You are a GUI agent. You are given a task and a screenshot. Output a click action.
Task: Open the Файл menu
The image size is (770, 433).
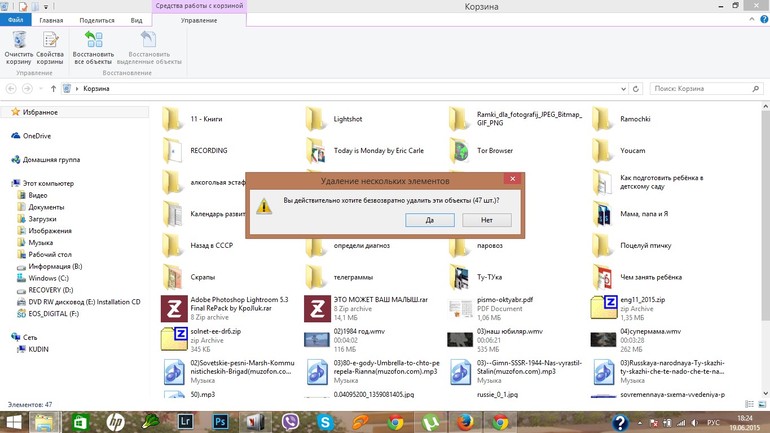(x=15, y=20)
